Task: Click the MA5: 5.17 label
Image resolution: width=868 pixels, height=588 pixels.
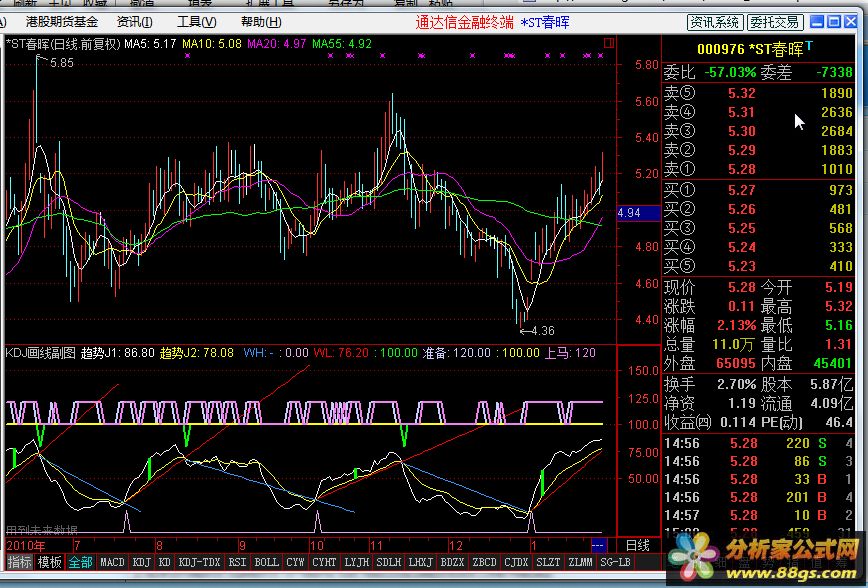Action: [150, 44]
